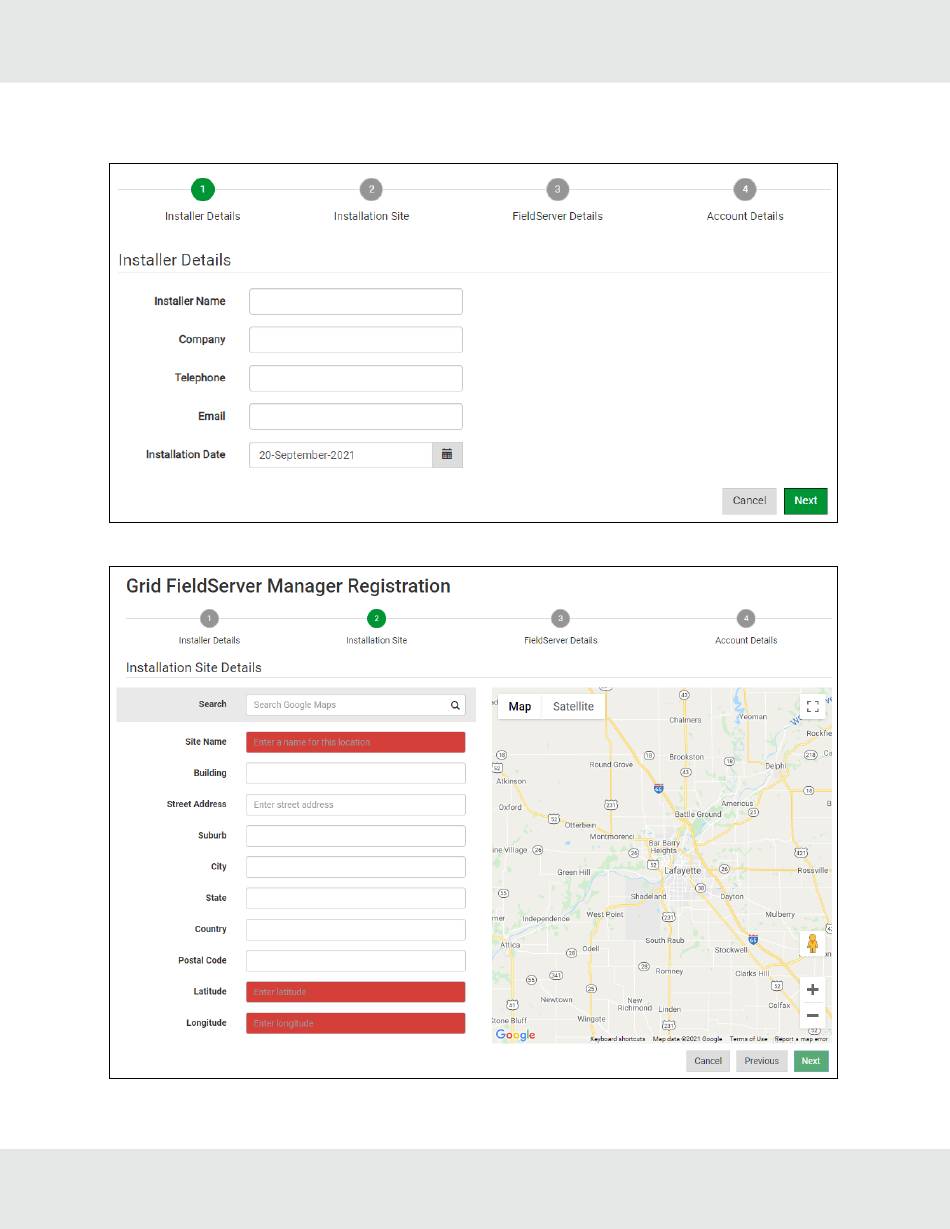The width and height of the screenshot is (950, 1229).
Task: Open Installer Details step label in top form
Action: pyautogui.click(x=202, y=216)
